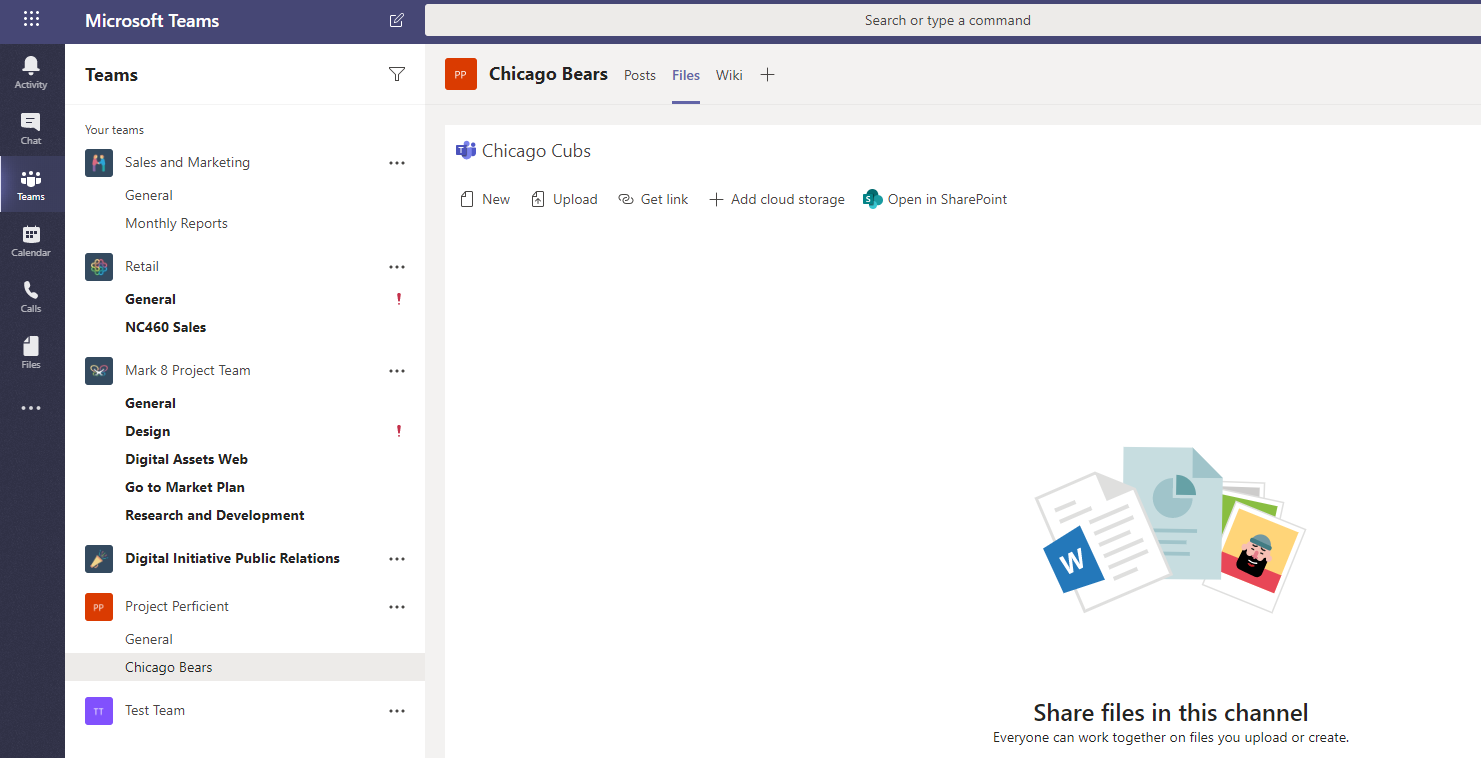Open the Calls section
The height and width of the screenshot is (758, 1481).
(31, 293)
